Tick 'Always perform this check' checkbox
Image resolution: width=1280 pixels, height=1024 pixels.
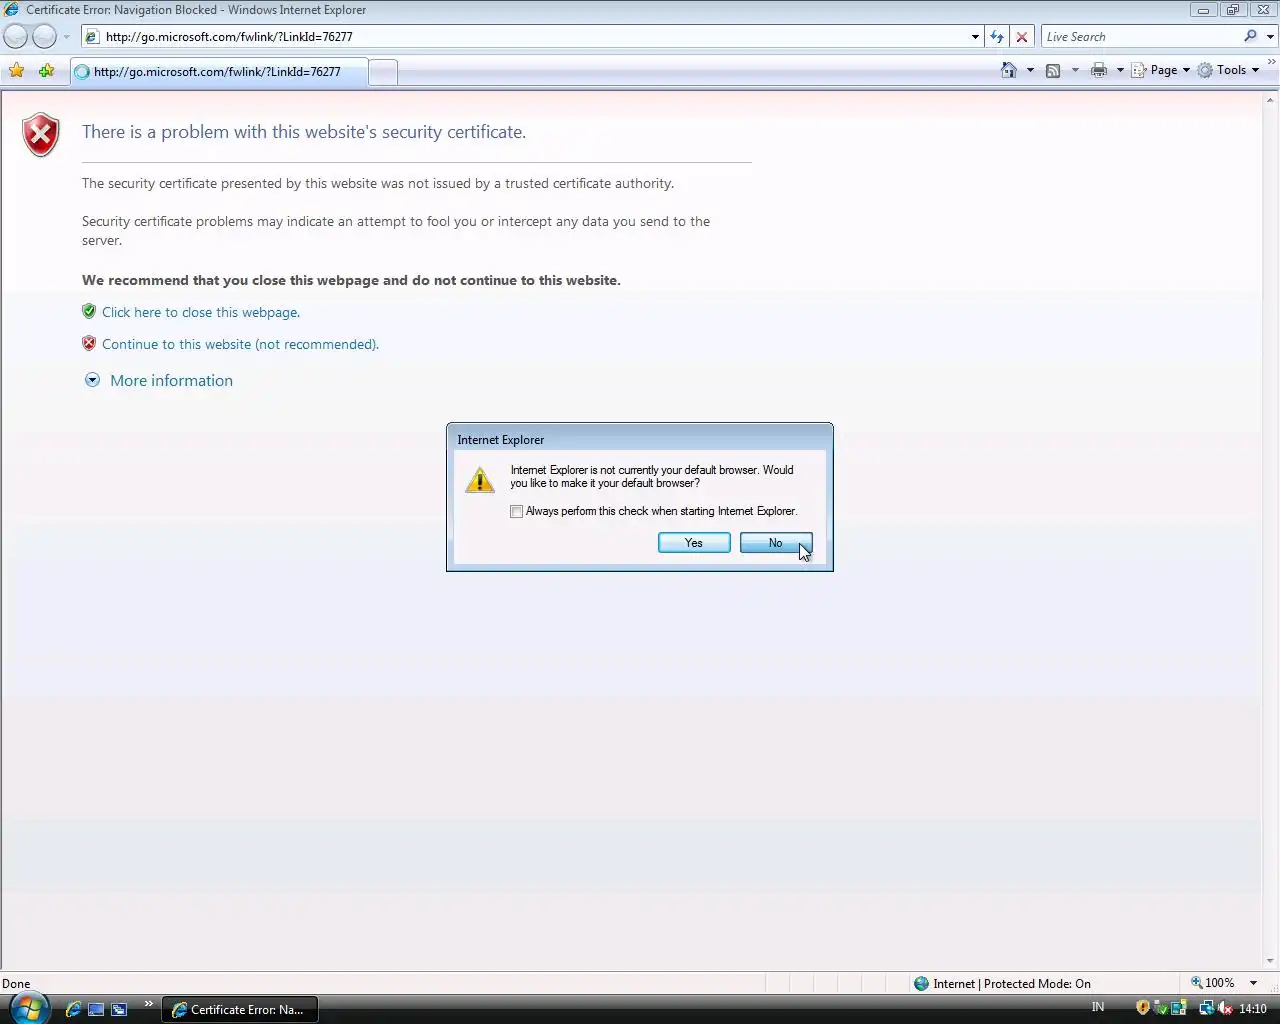(516, 511)
